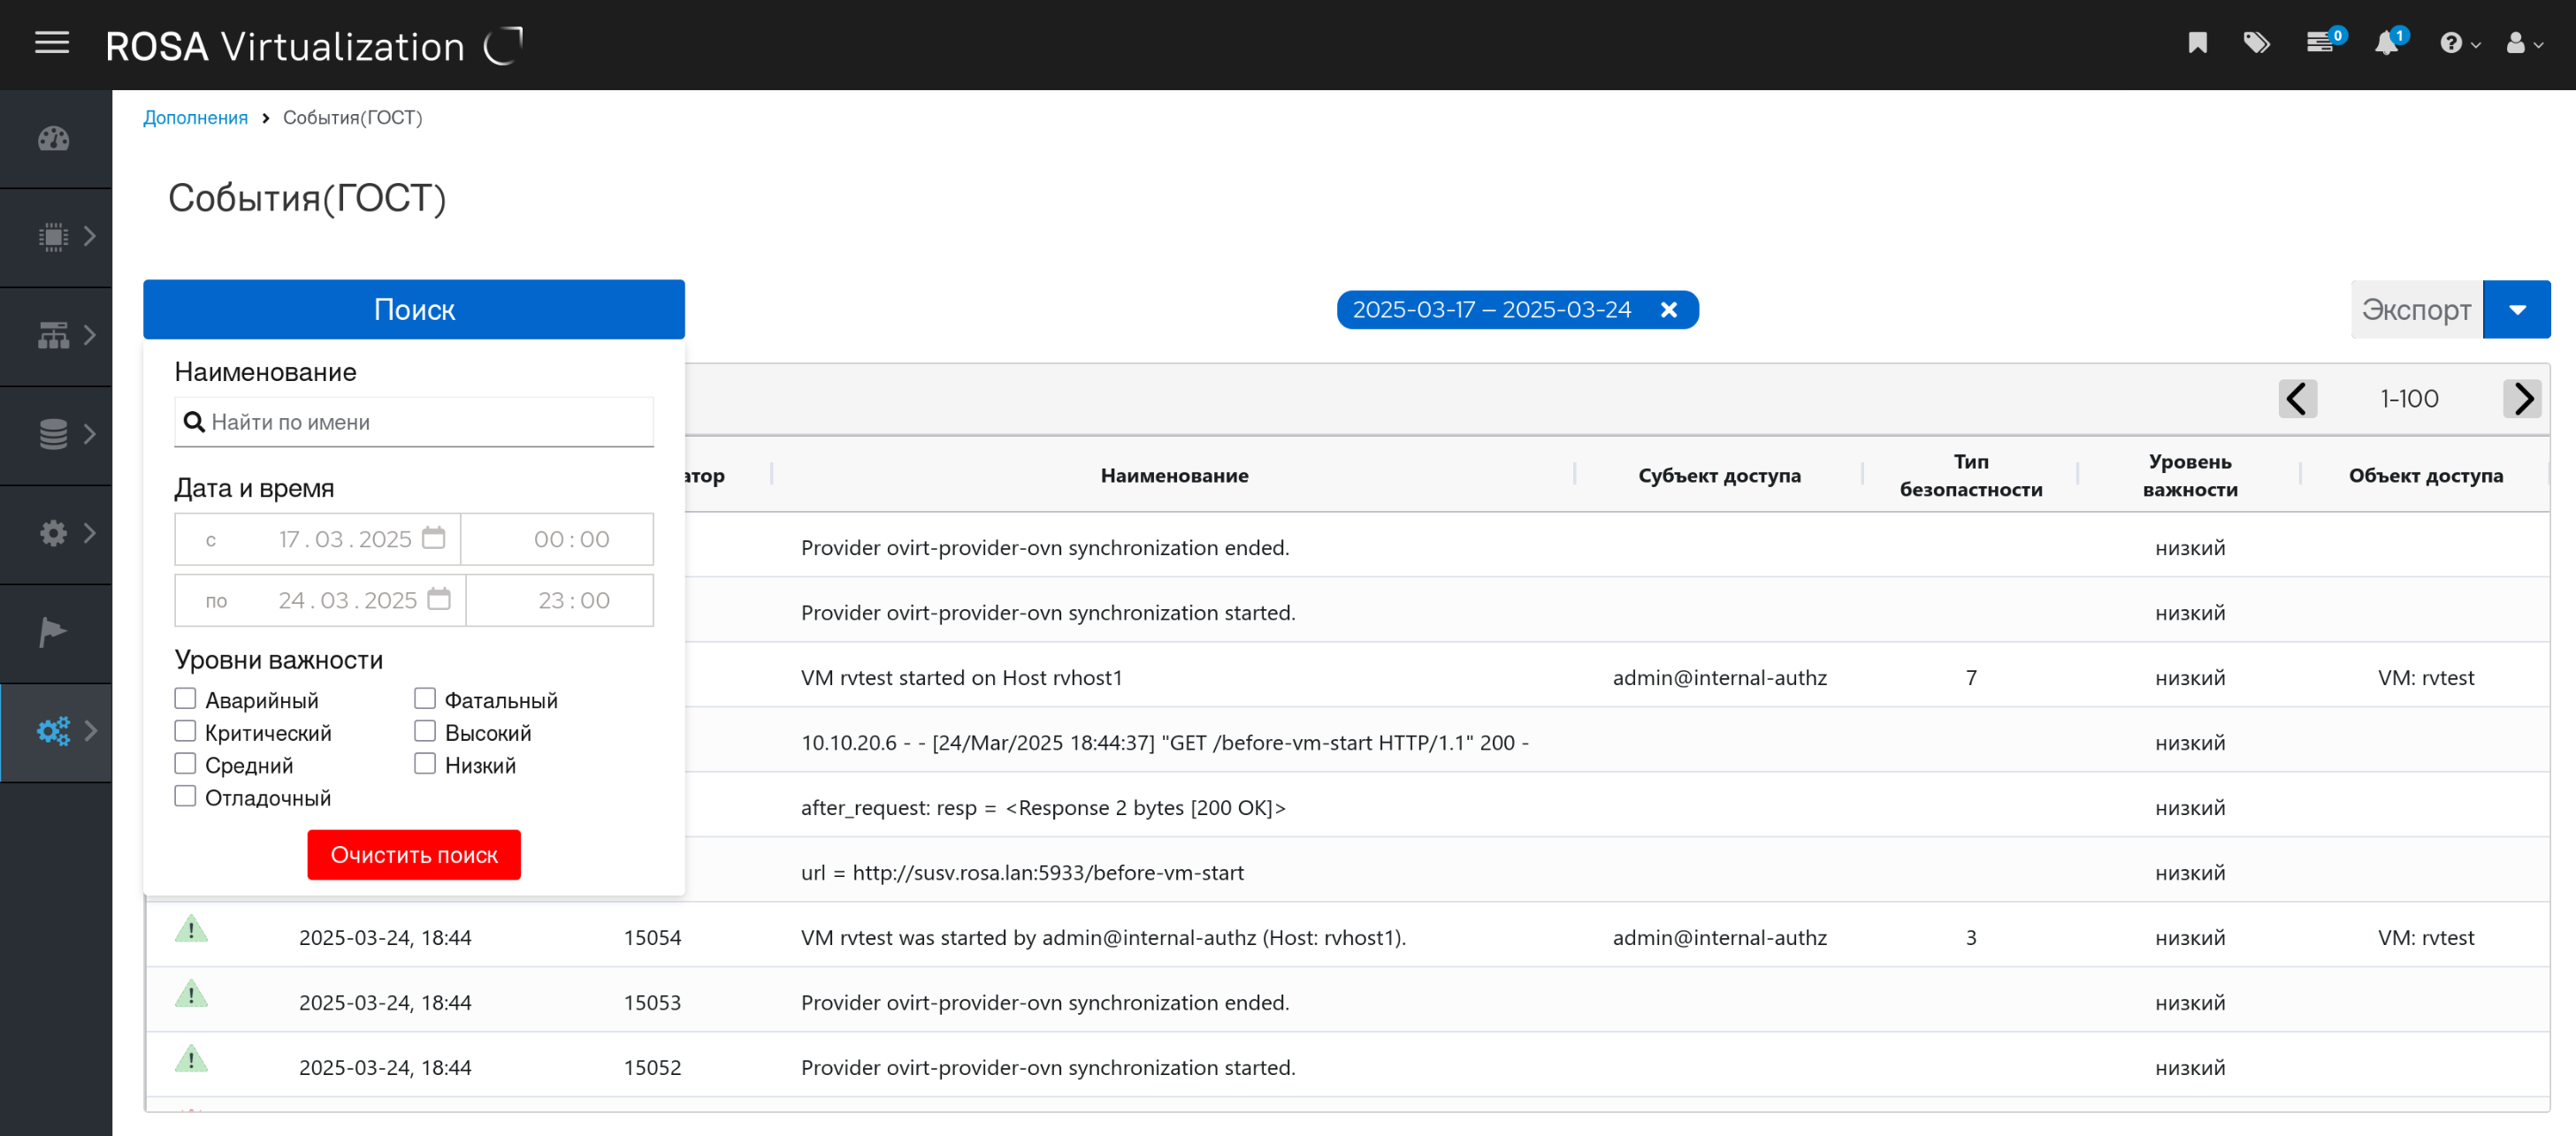
Task: Remove the 2025-03-17 – 2025-03-24 date filter chip
Action: point(1668,310)
